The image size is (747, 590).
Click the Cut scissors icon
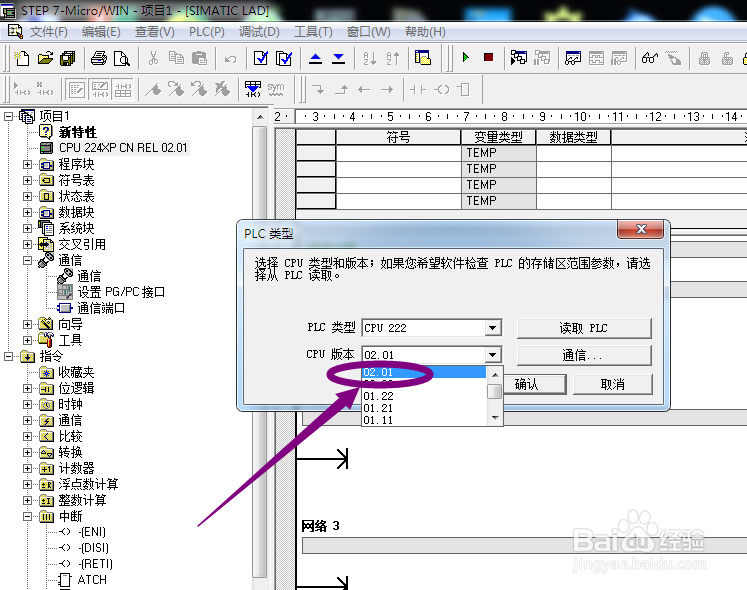153,58
